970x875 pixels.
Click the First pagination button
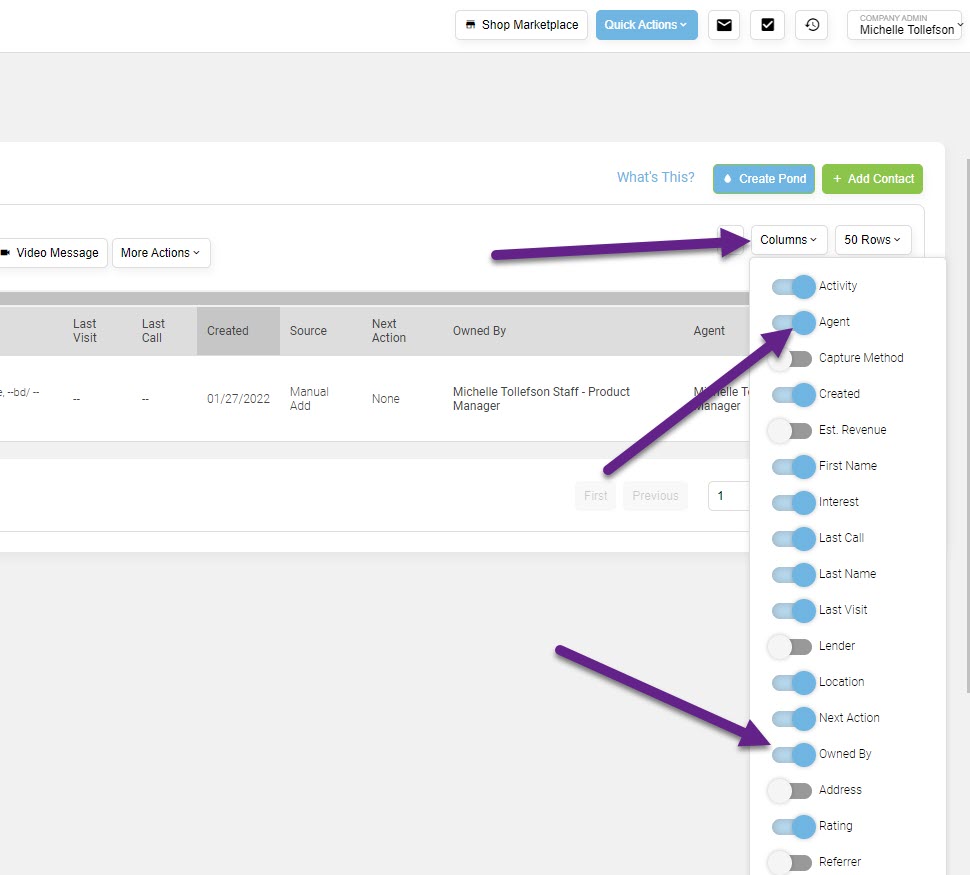point(595,495)
